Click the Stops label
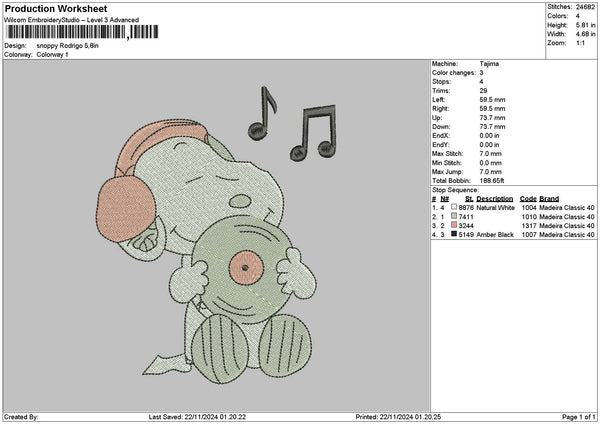The image size is (600, 424). [x=442, y=82]
